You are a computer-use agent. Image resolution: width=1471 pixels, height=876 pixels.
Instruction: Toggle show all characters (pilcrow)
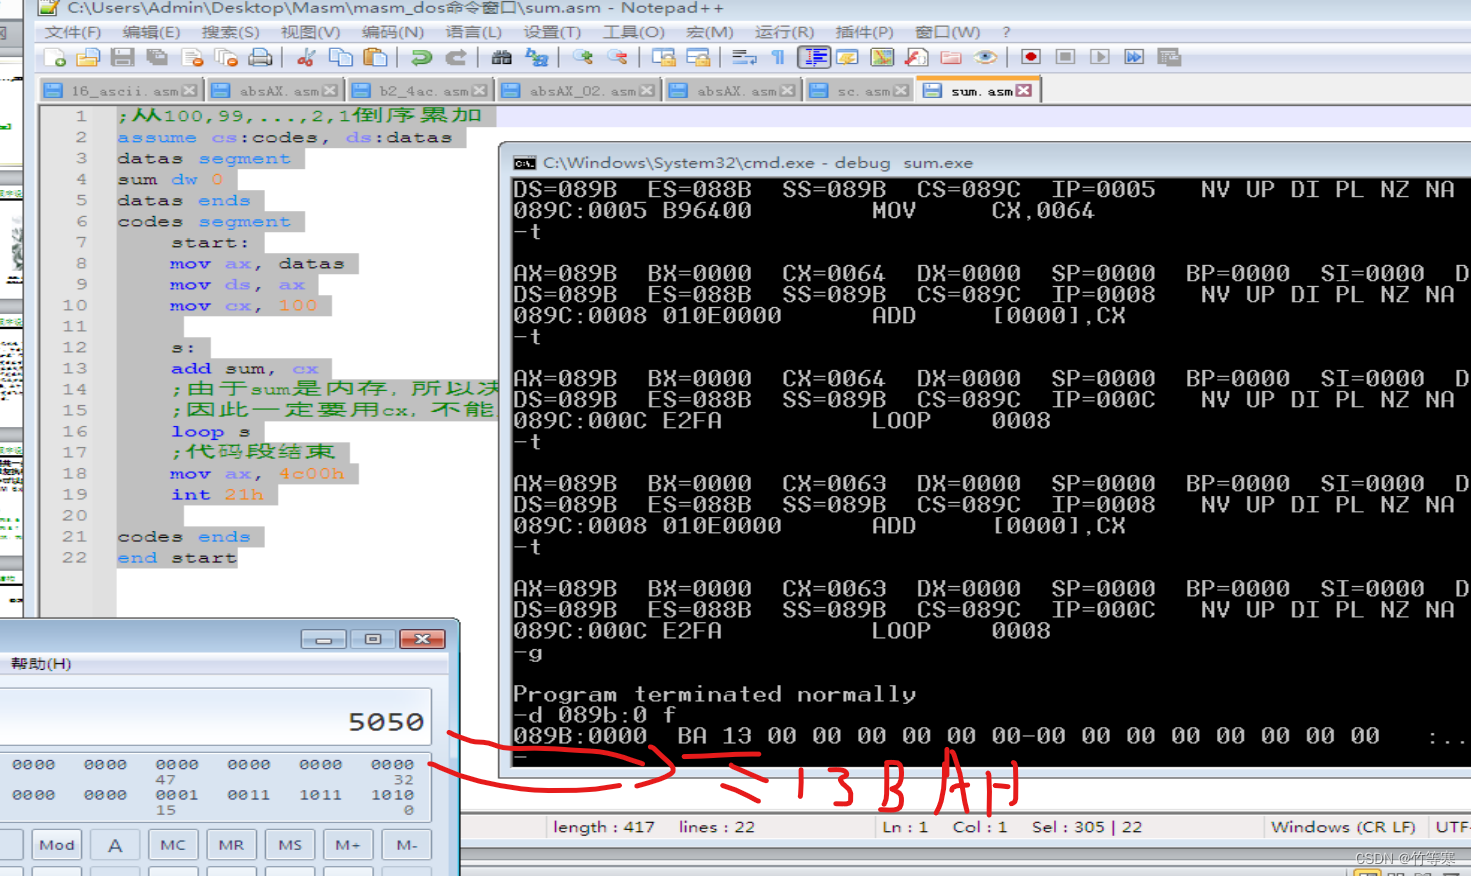pyautogui.click(x=778, y=57)
